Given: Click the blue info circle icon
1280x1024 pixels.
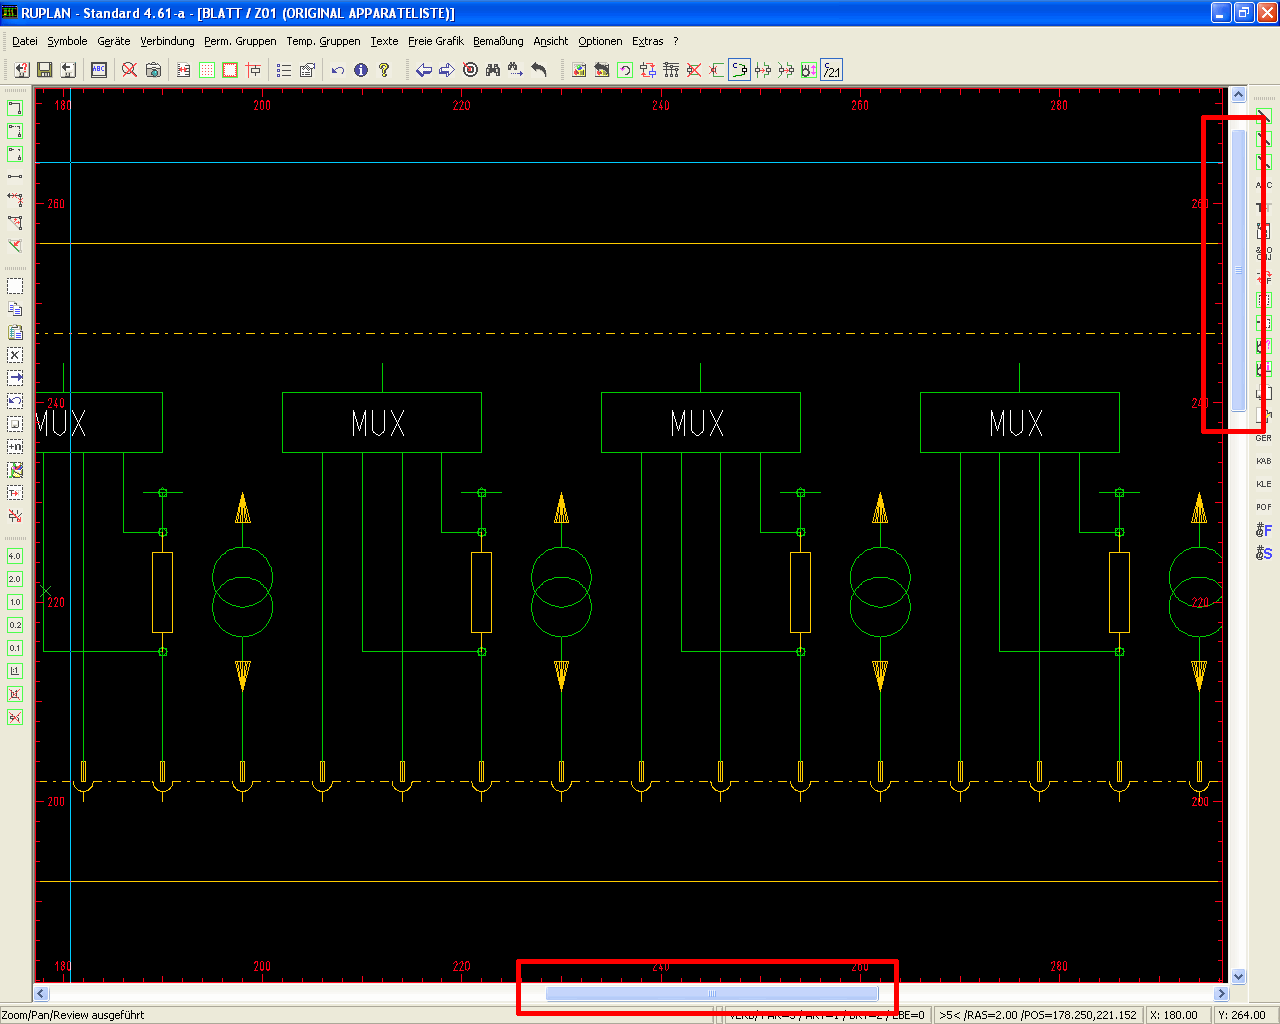Looking at the screenshot, I should coord(361,70).
